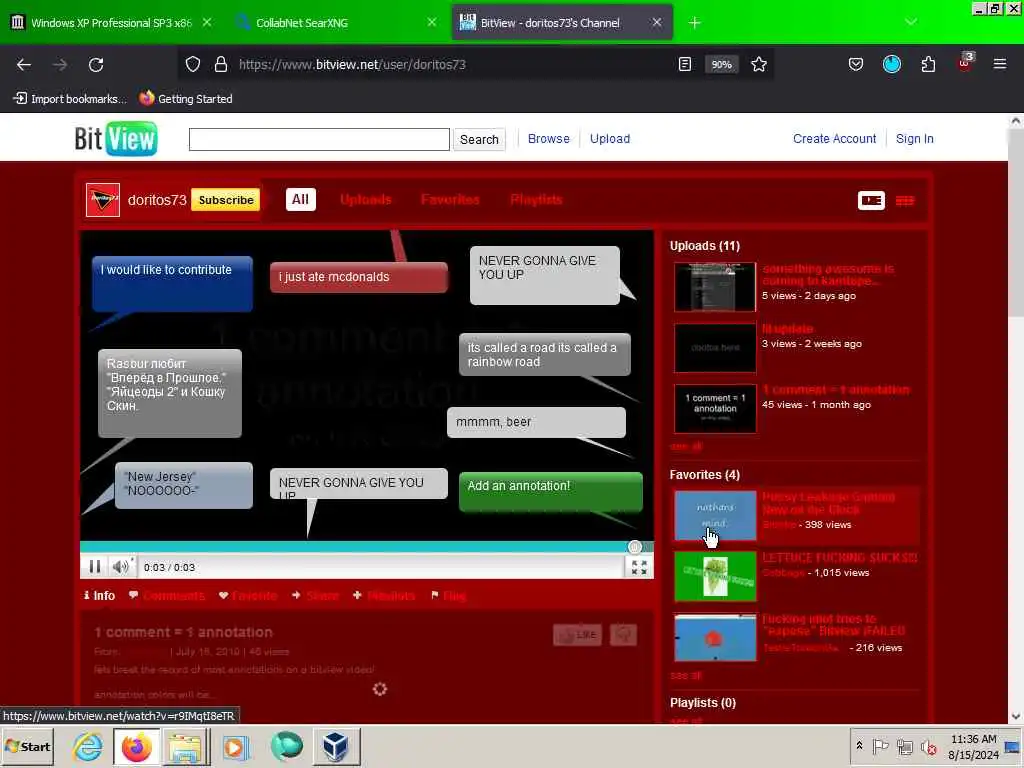This screenshot has width=1024, height=768.
Task: Open the Extensions puzzle icon
Action: coord(928,64)
